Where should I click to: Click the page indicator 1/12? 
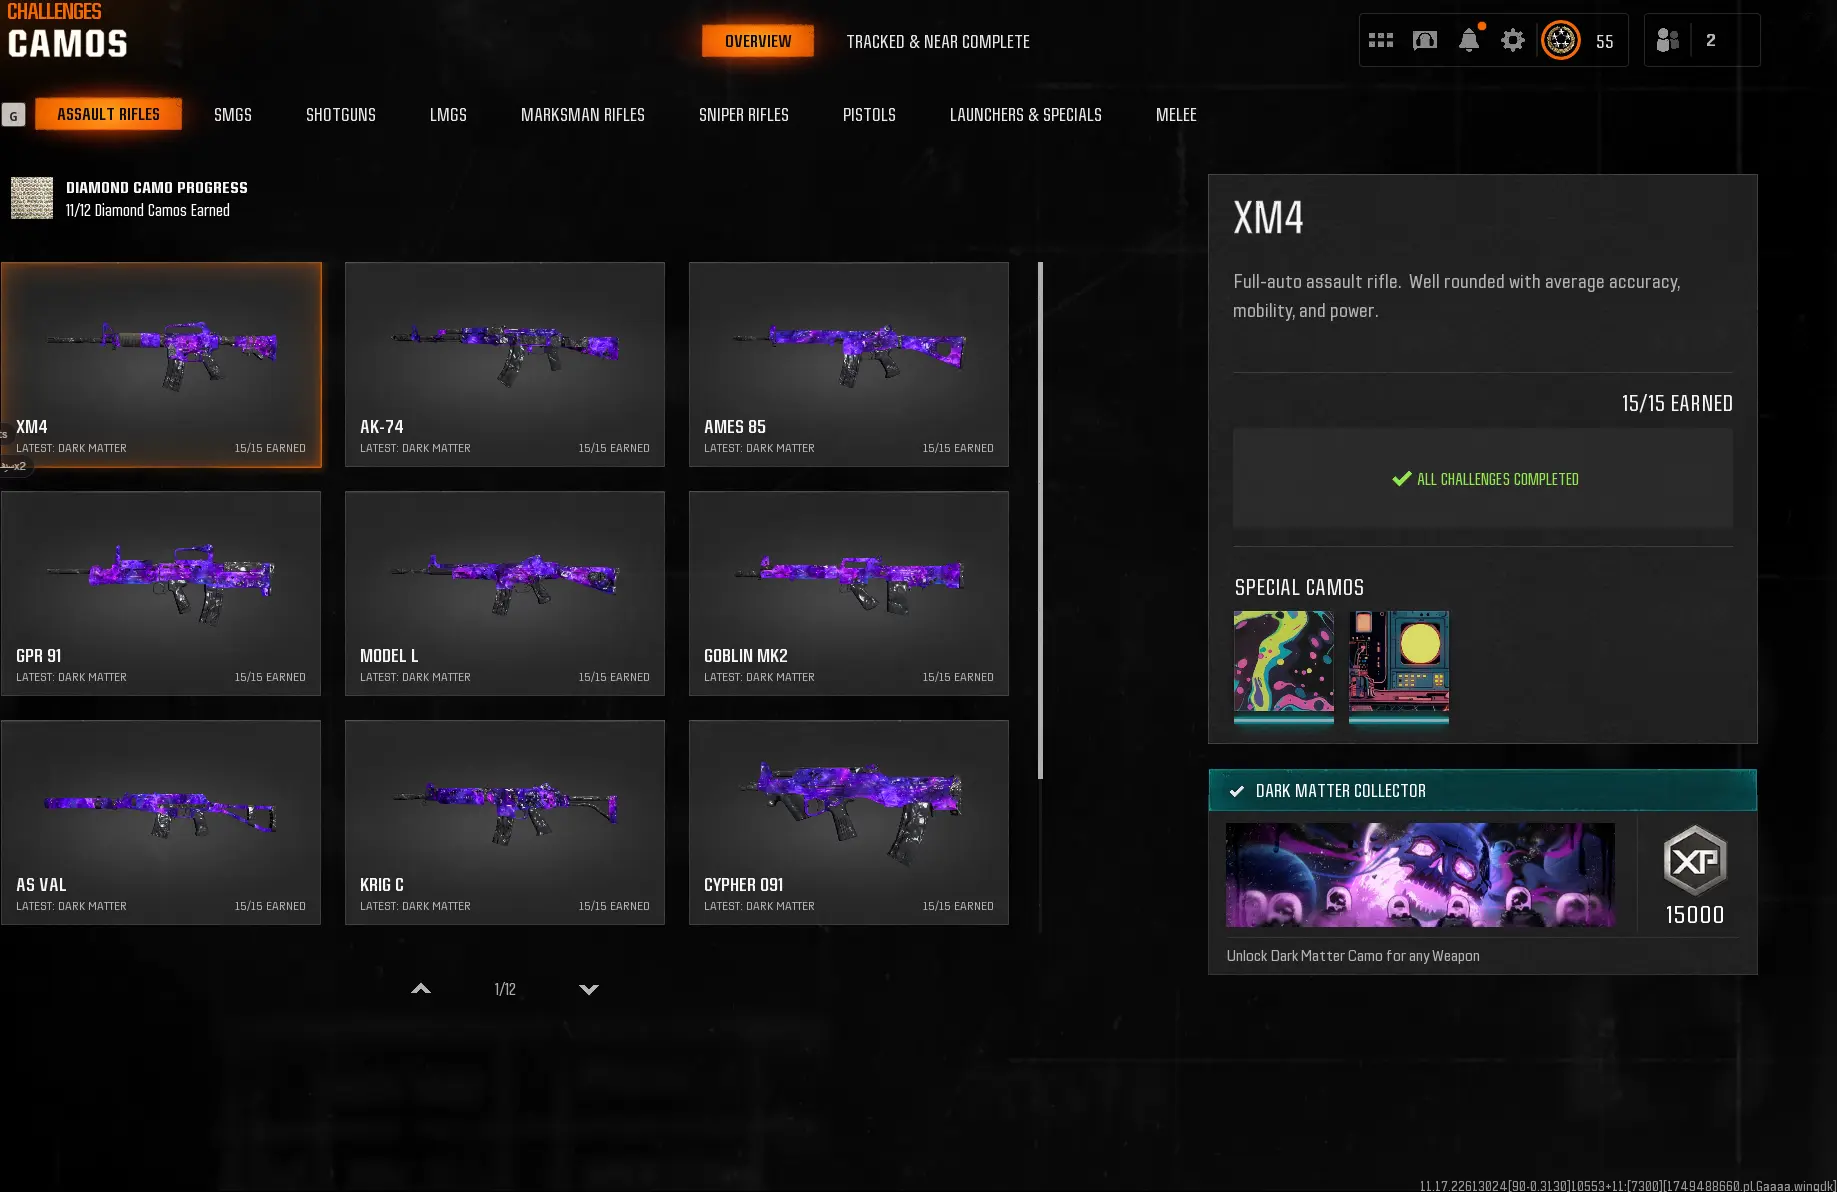505,989
